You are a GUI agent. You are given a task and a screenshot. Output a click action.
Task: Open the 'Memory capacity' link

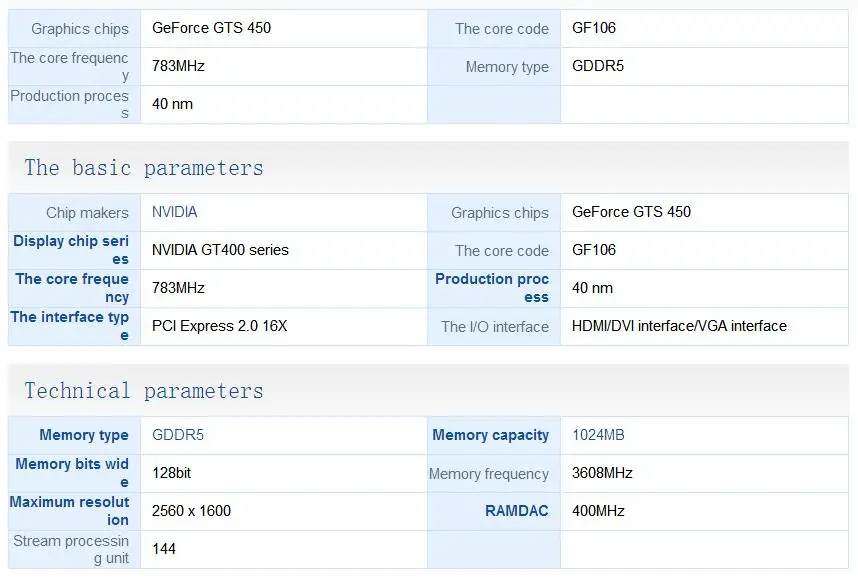click(x=490, y=435)
